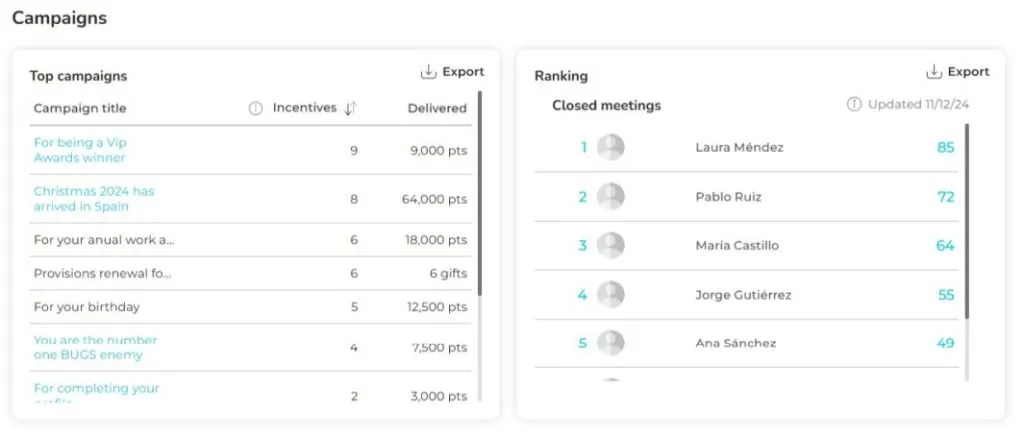Click Jorge Gutiérrez's avatar icon
The width and height of the screenshot is (1024, 437).
[x=611, y=295]
